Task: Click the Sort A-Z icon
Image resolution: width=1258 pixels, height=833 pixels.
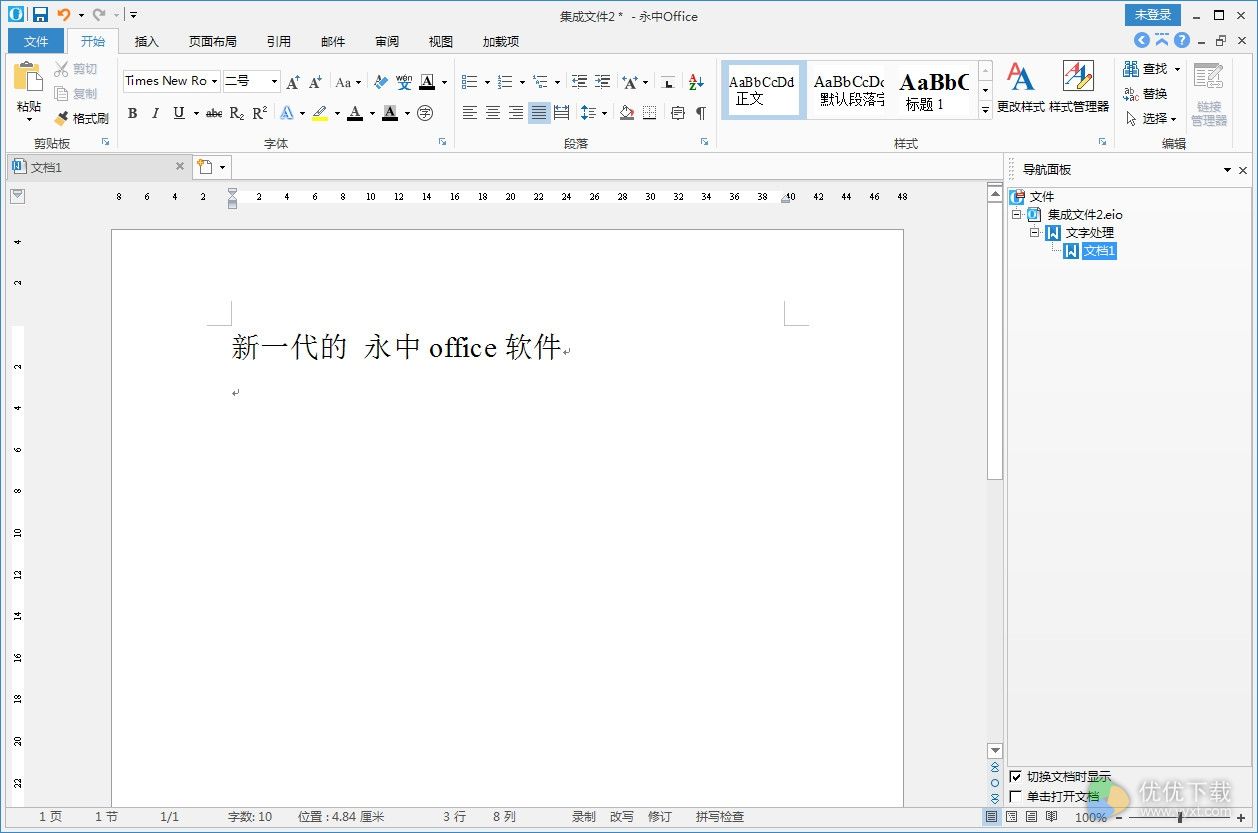Action: (x=697, y=82)
